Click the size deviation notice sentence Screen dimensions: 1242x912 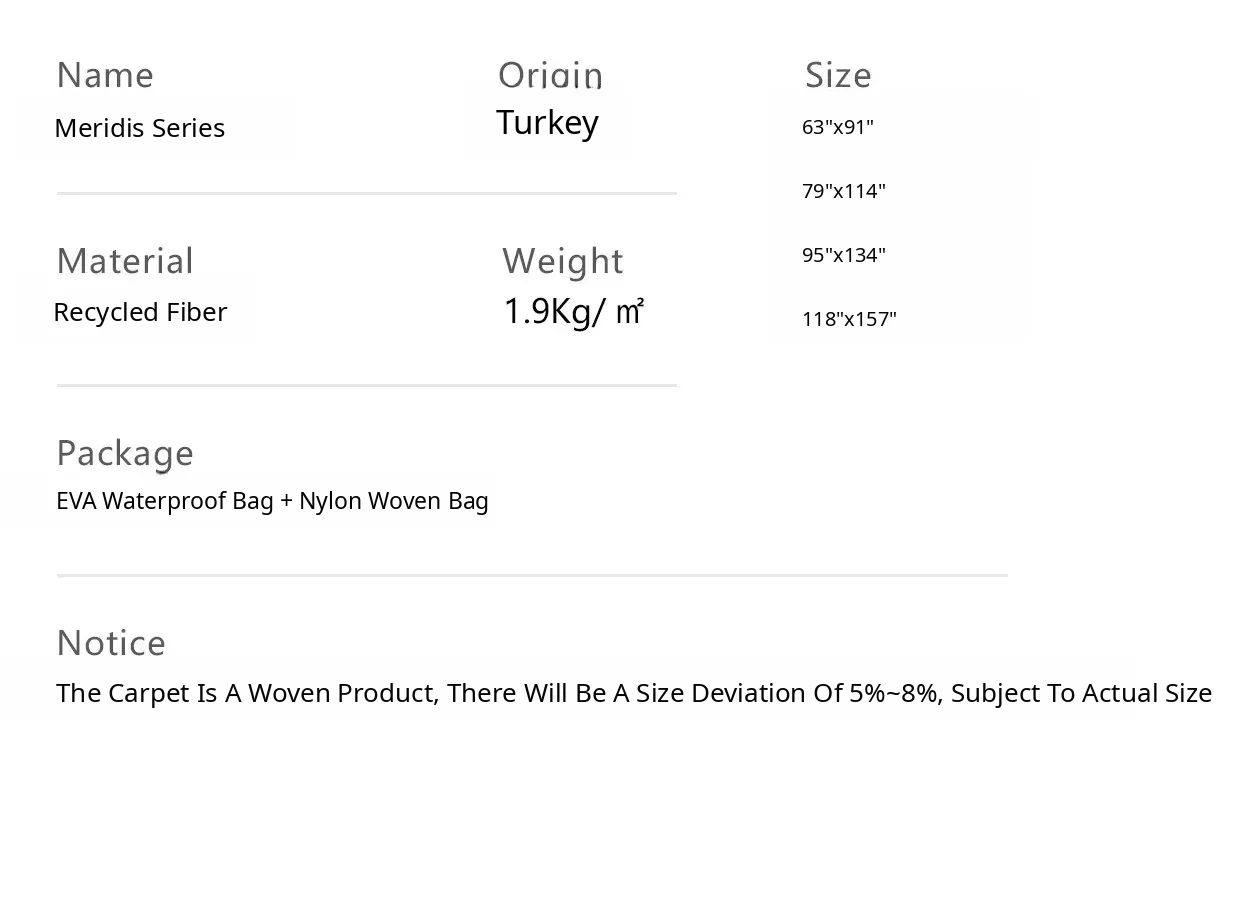pos(634,693)
